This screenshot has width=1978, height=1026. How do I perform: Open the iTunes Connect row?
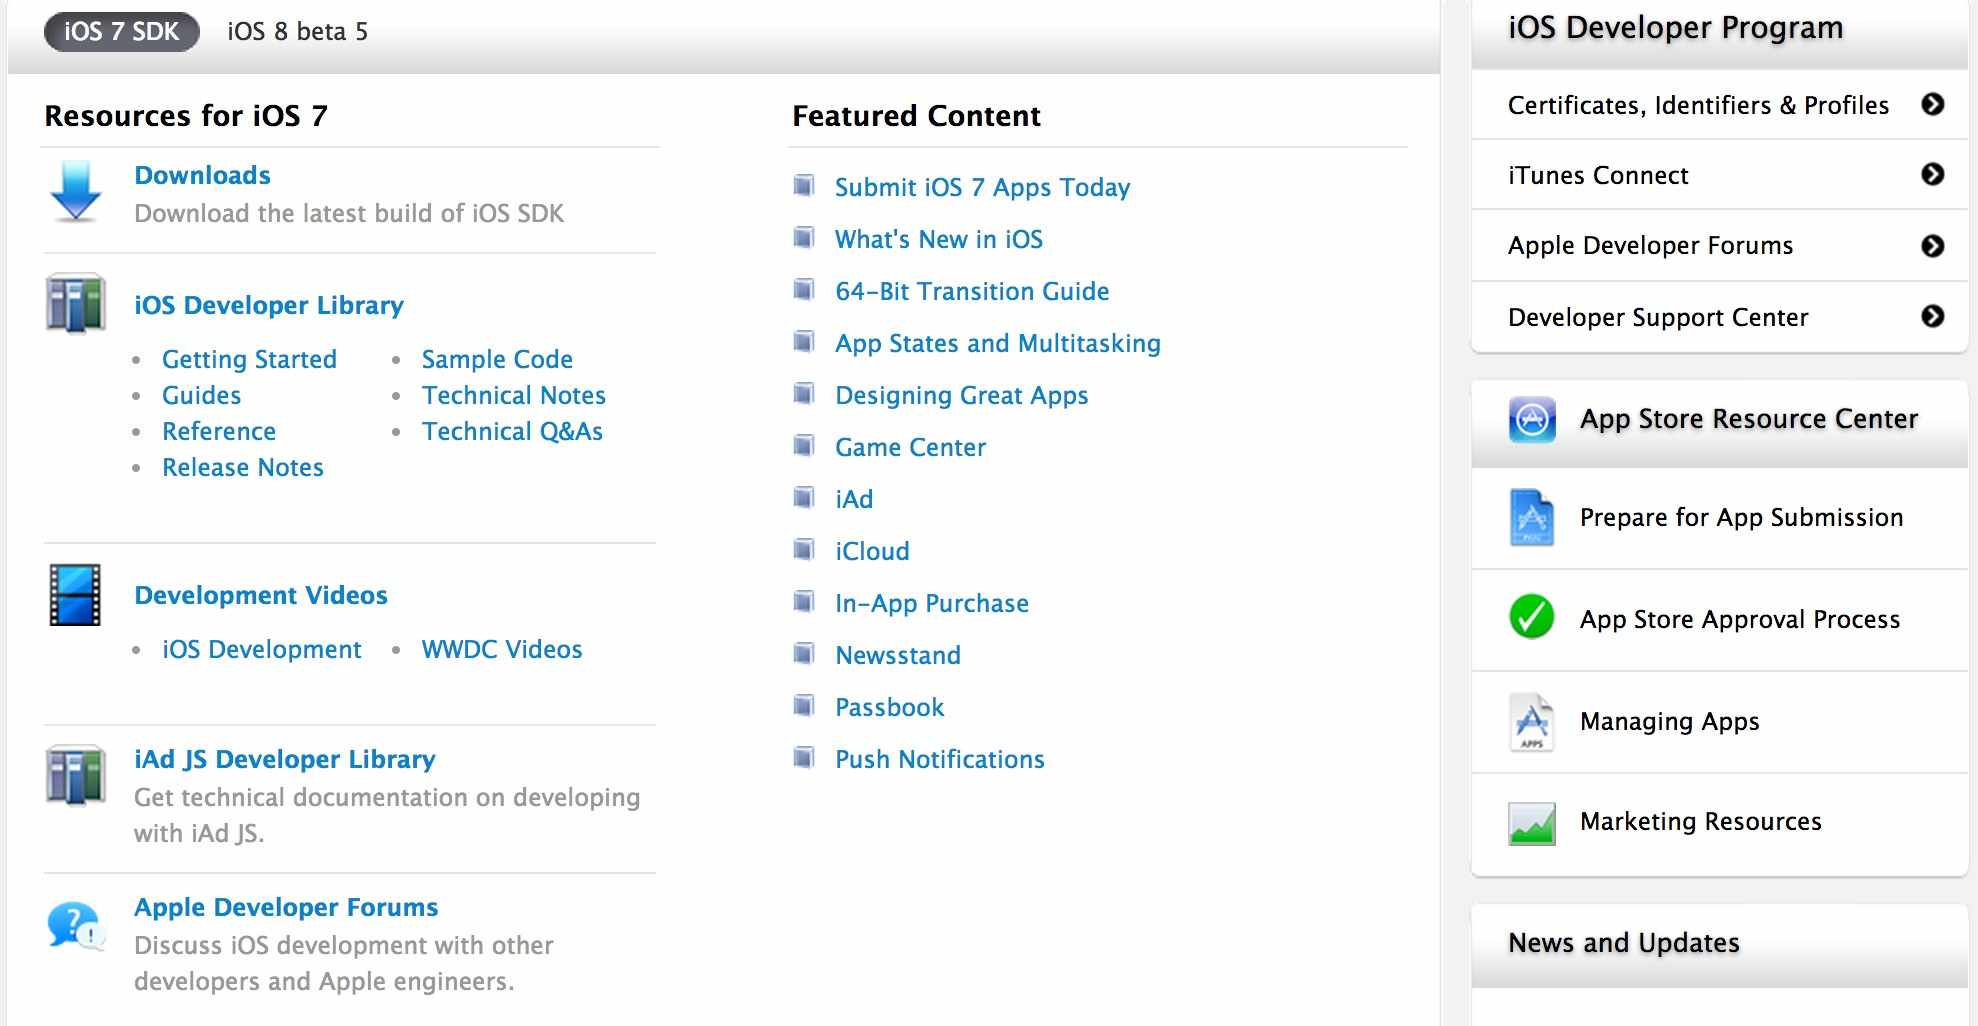click(x=1720, y=175)
